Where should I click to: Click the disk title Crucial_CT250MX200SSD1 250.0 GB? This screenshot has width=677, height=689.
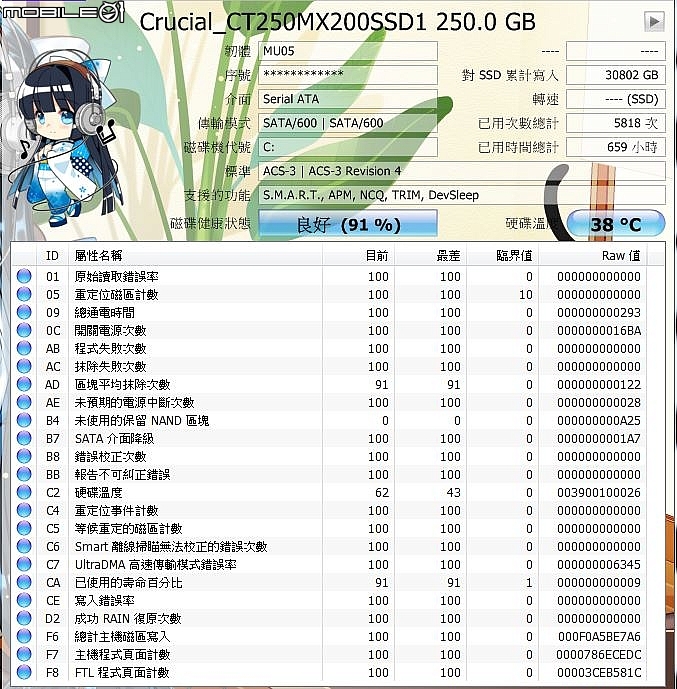pos(337,22)
